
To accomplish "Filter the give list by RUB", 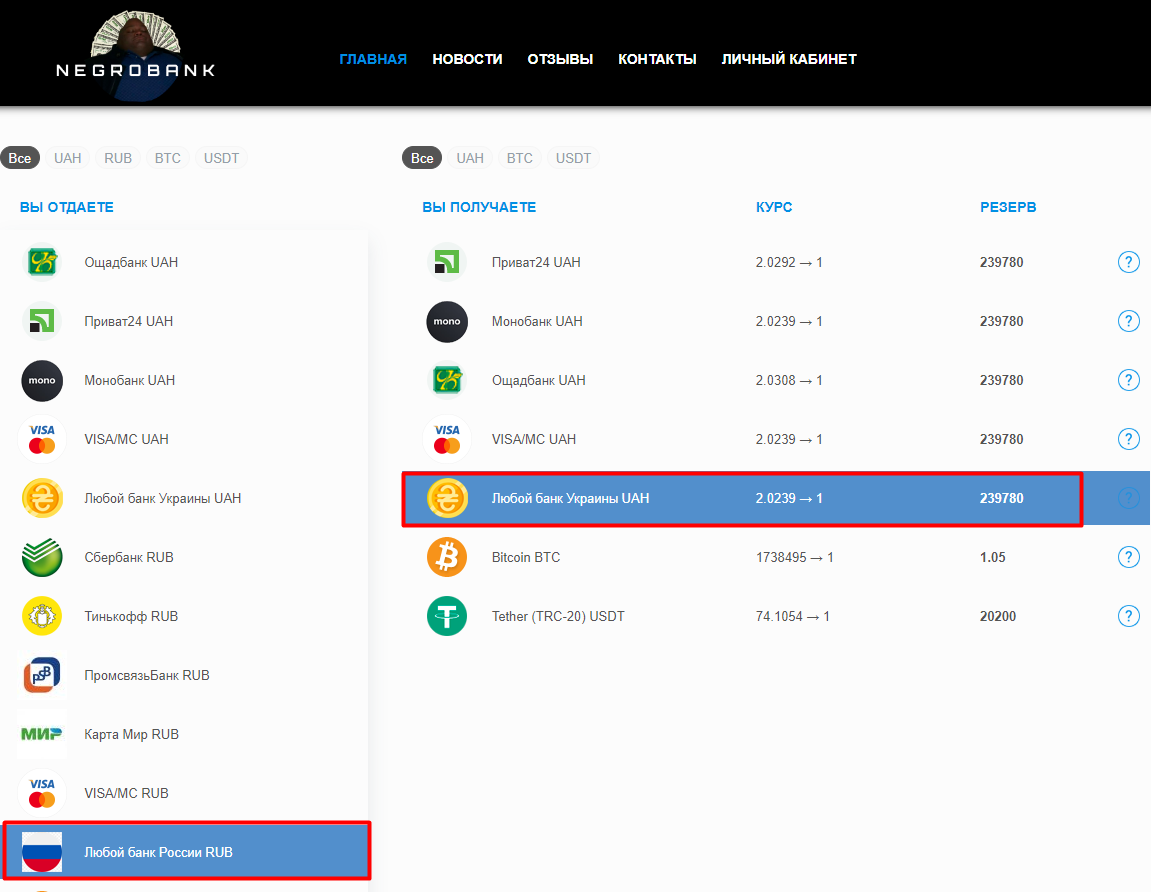I will pos(118,158).
